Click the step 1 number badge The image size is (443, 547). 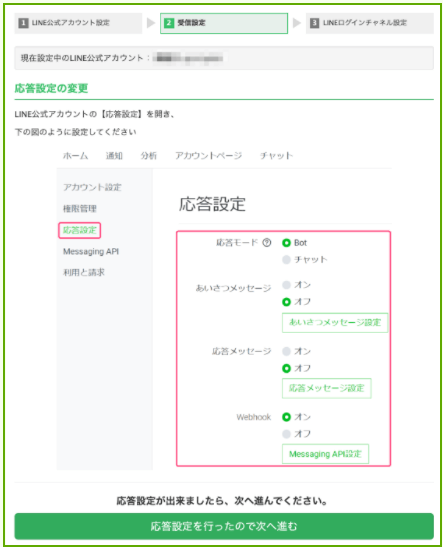(x=23, y=23)
